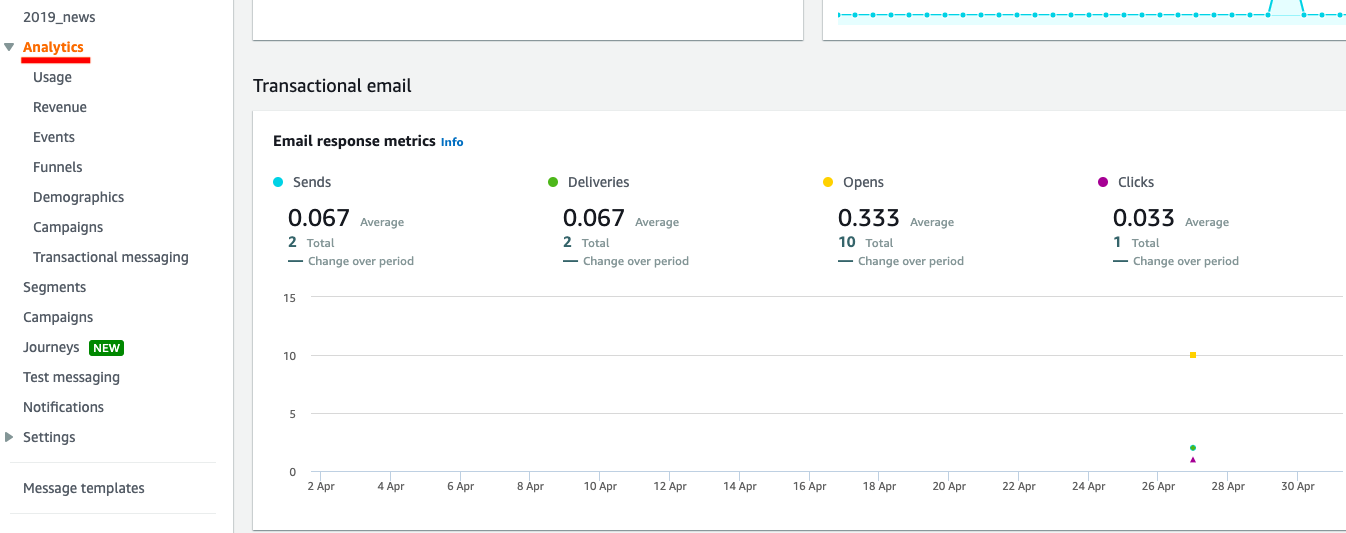Go to Events analytics
Viewport: 1346px width, 533px height.
(54, 137)
